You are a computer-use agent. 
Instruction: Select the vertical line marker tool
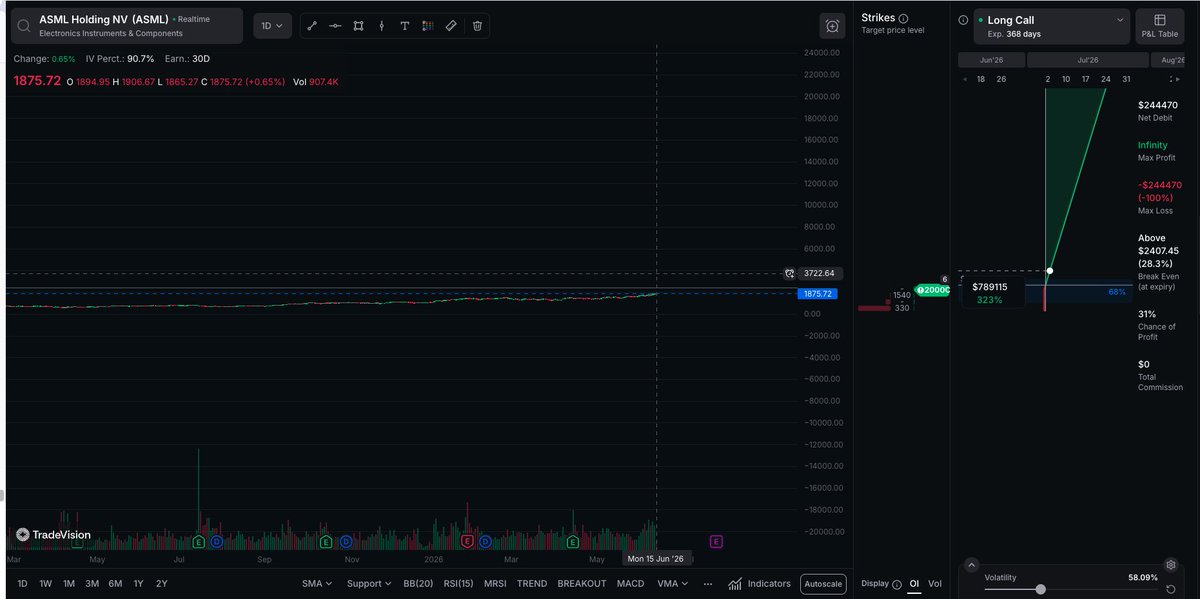pos(381,26)
